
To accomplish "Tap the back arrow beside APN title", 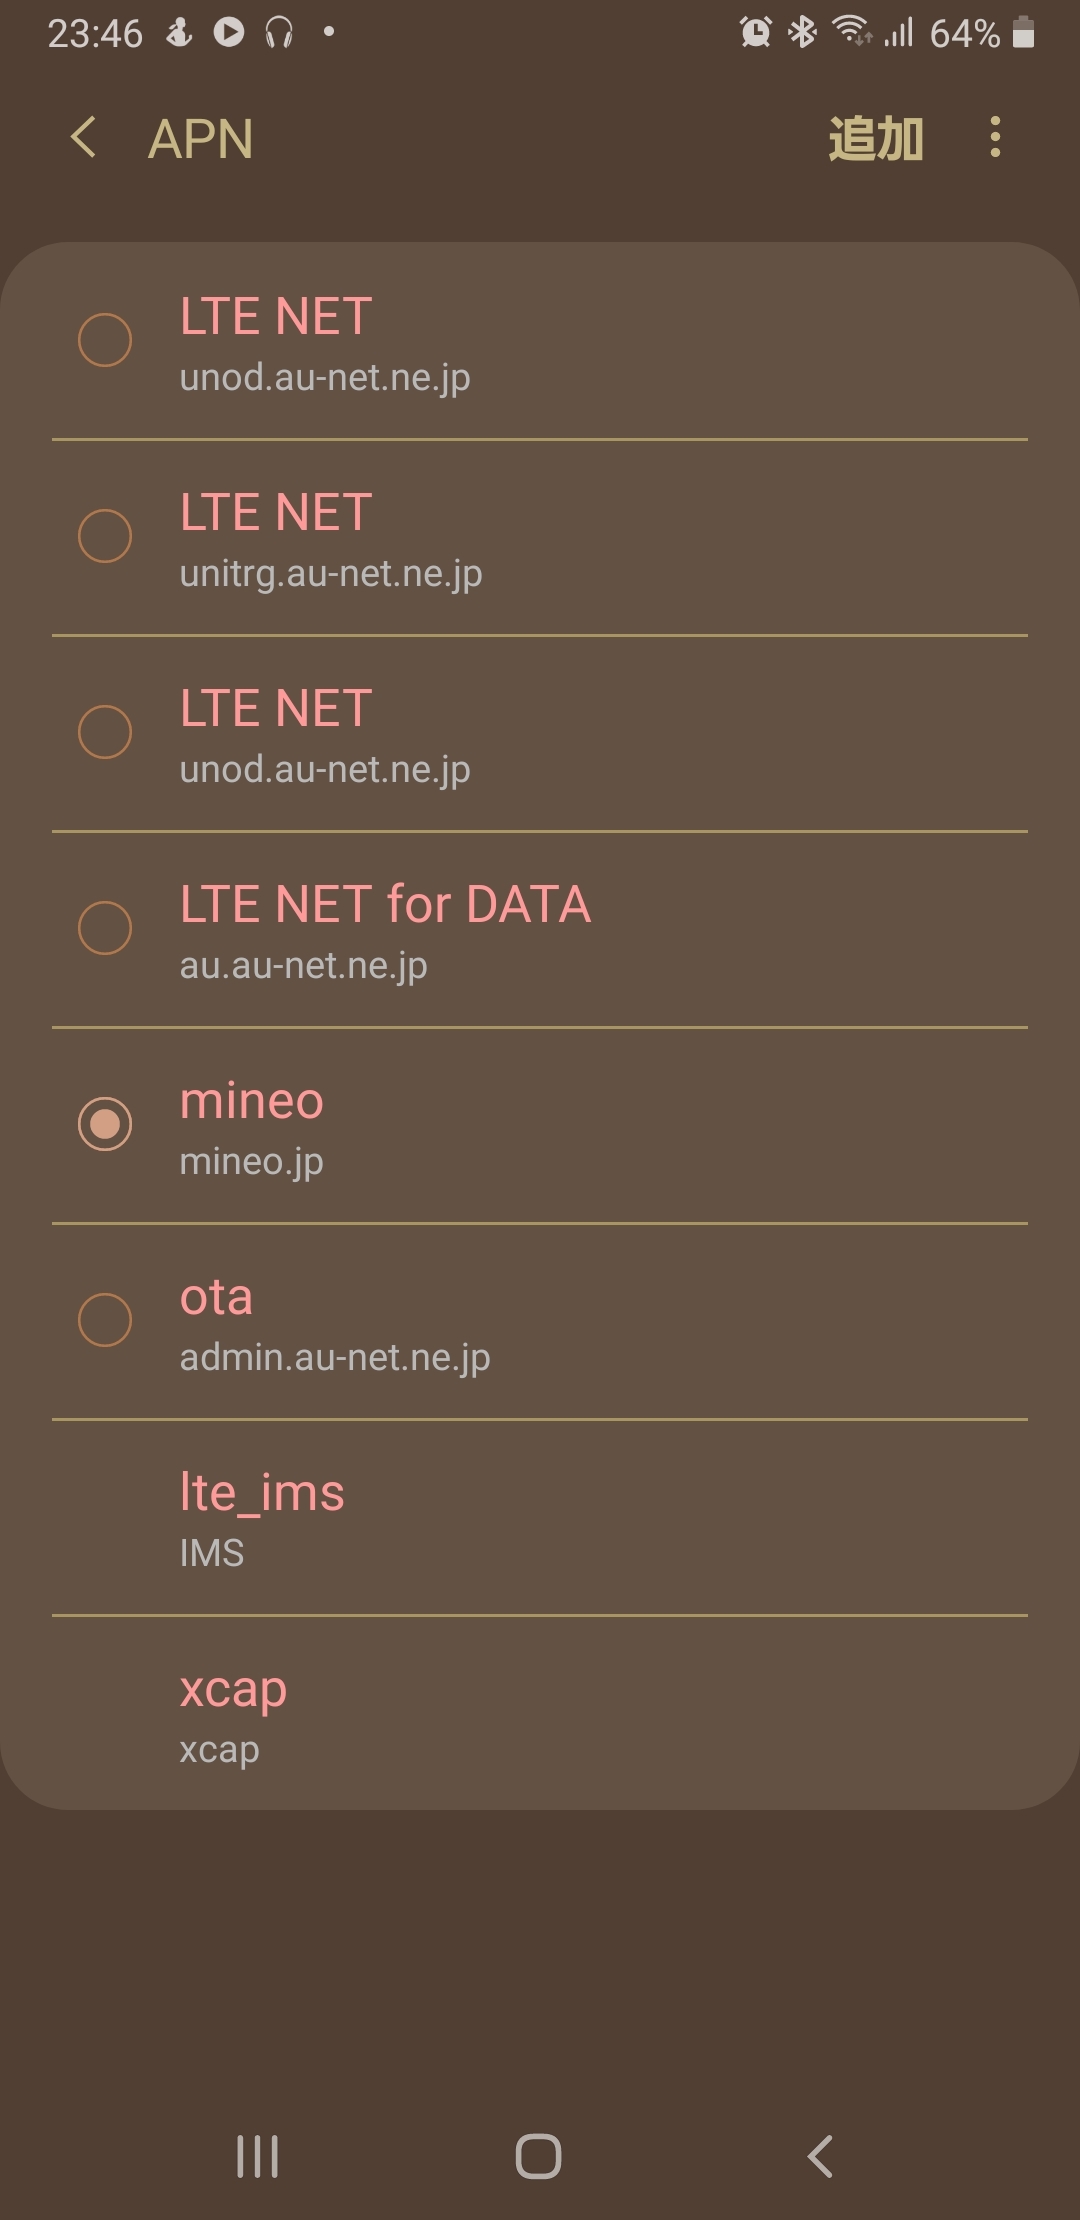I will 84,137.
